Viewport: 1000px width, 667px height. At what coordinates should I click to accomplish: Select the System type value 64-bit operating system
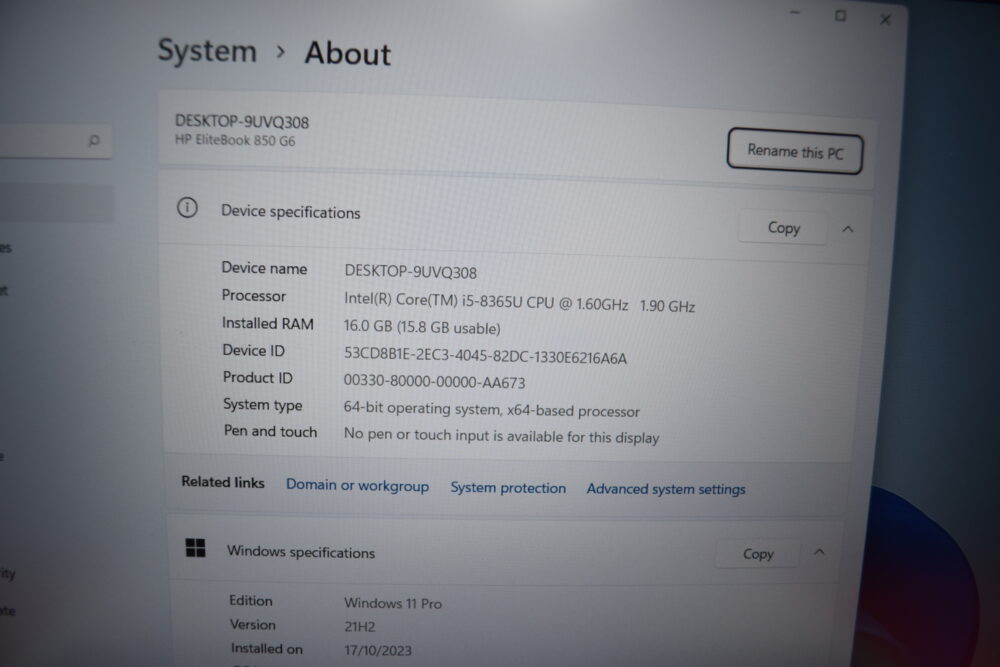tap(492, 409)
